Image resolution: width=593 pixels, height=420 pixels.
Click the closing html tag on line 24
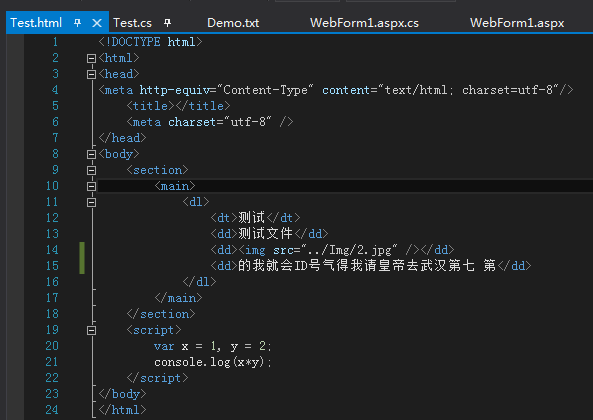pyautogui.click(x=122, y=410)
